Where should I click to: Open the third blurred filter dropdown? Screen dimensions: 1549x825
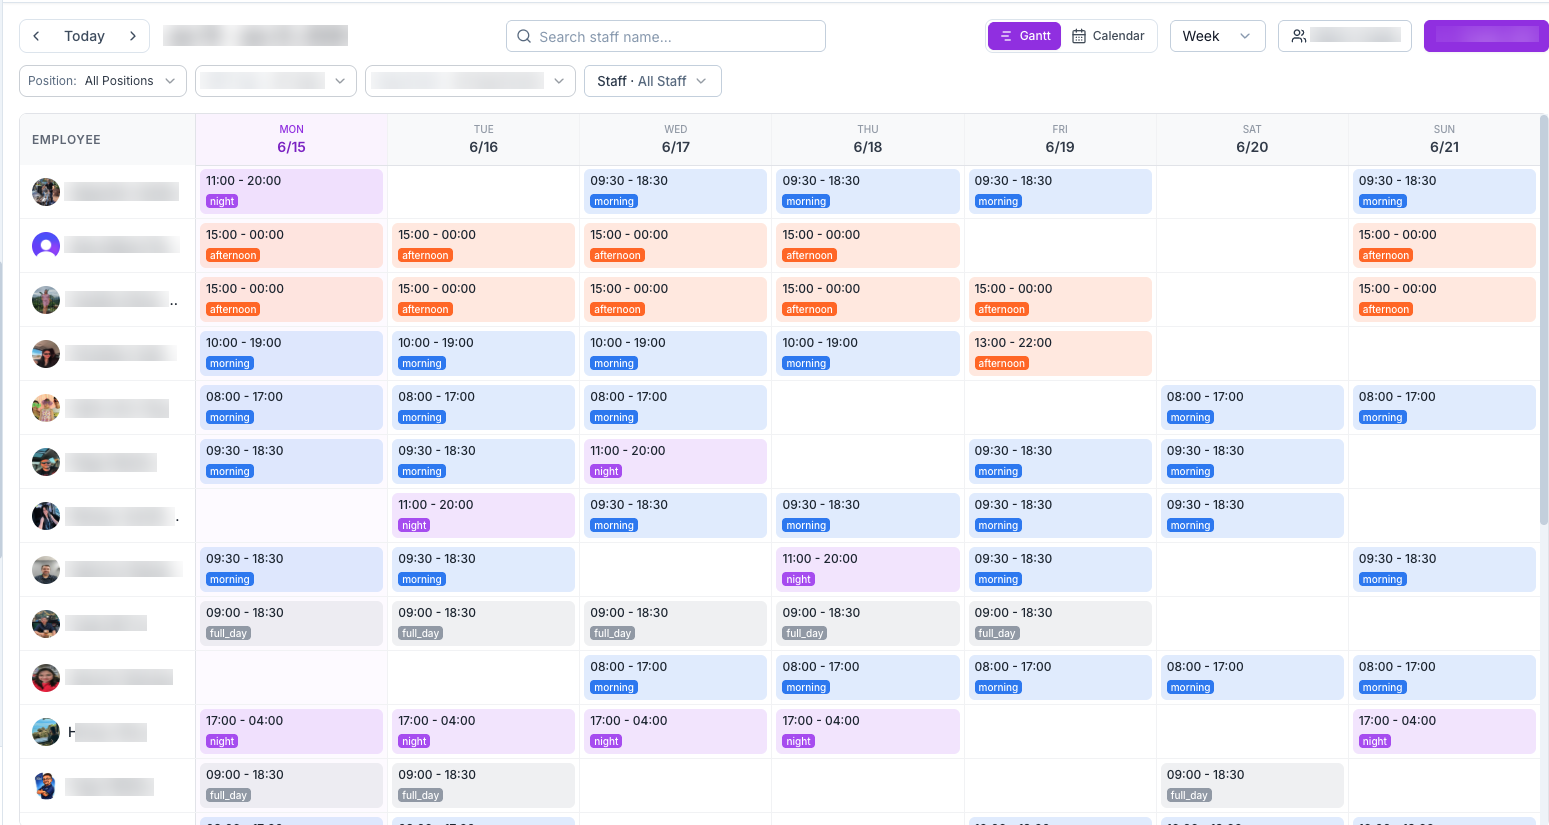pos(471,81)
